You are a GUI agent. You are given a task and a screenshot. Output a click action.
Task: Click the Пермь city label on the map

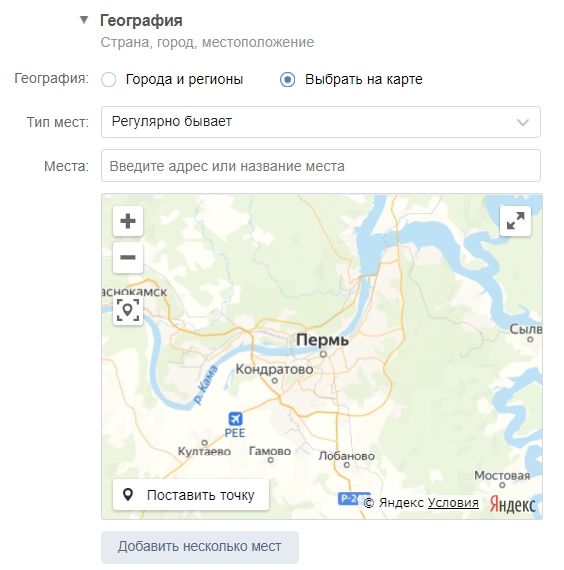(x=322, y=340)
